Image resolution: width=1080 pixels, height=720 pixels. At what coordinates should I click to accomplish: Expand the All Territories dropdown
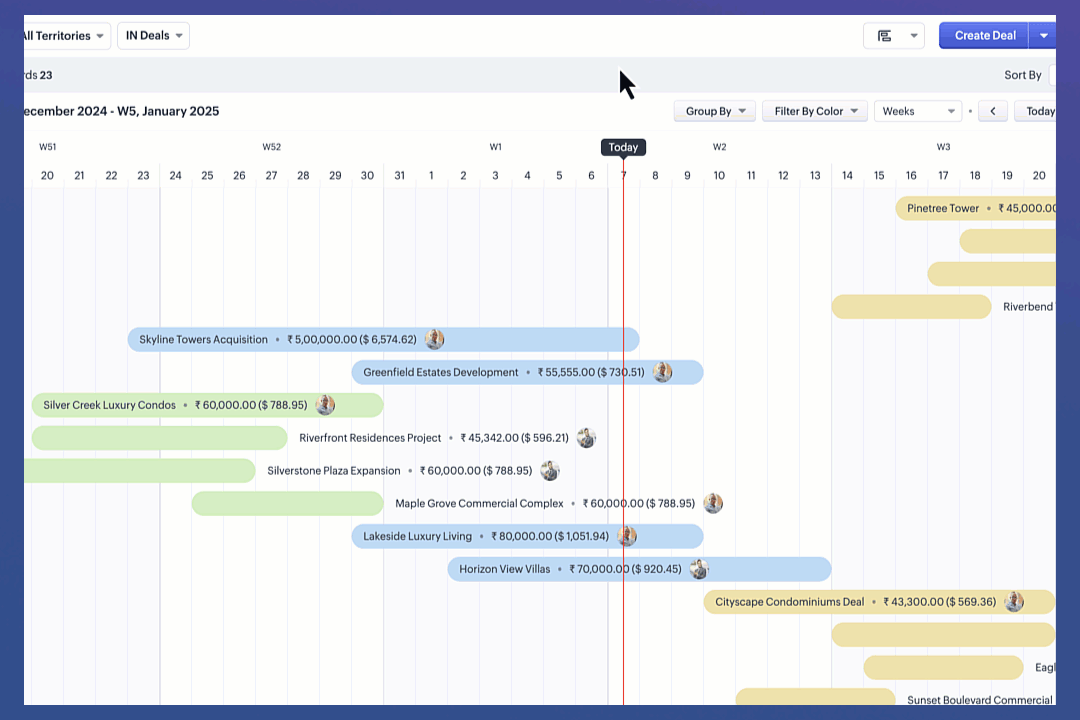pyautogui.click(x=64, y=36)
